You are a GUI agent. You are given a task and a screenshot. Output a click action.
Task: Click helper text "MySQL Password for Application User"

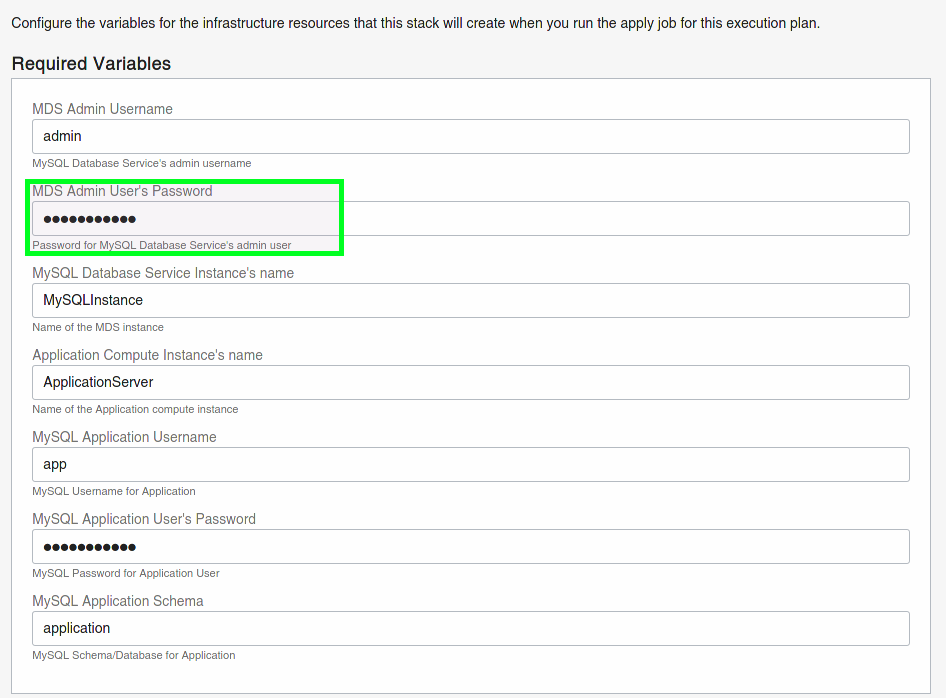[126, 574]
